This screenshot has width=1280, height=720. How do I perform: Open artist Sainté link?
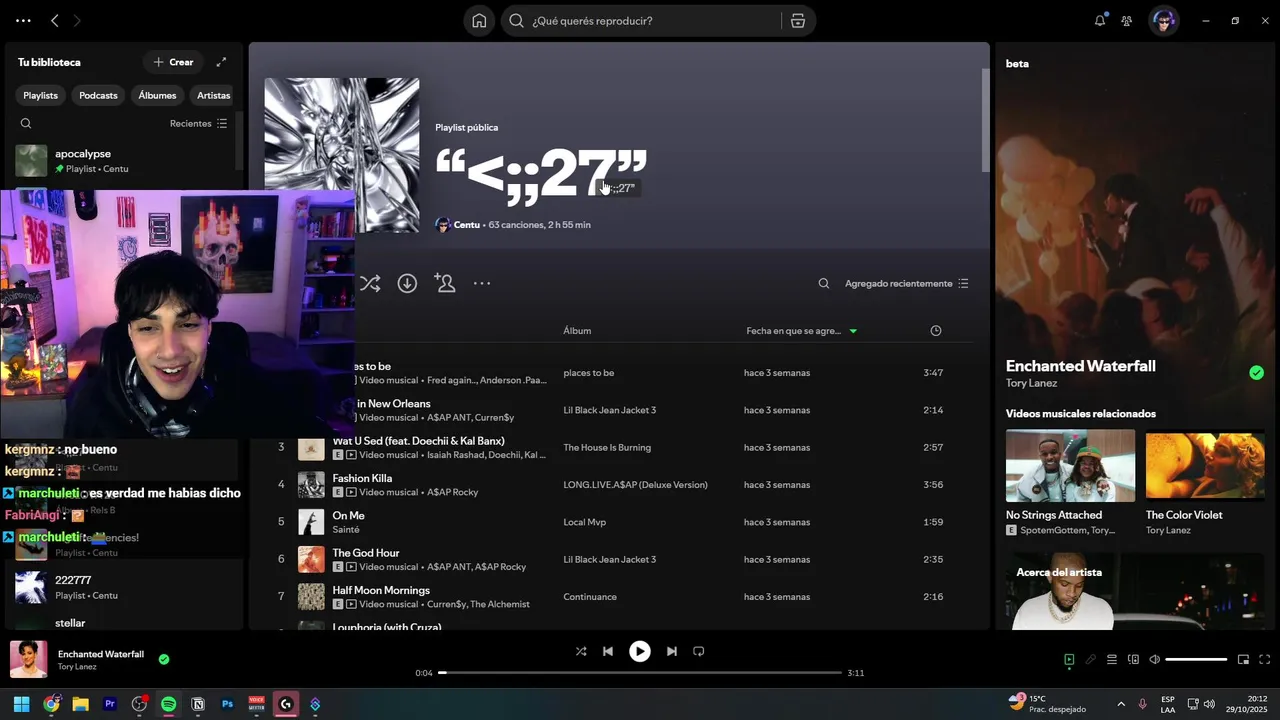346,530
